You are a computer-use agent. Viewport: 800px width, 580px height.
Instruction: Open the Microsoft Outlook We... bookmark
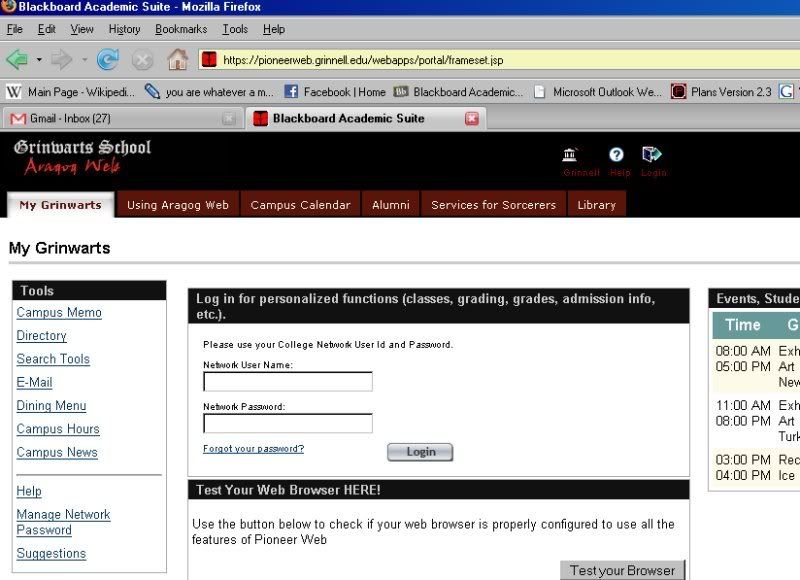(597, 92)
